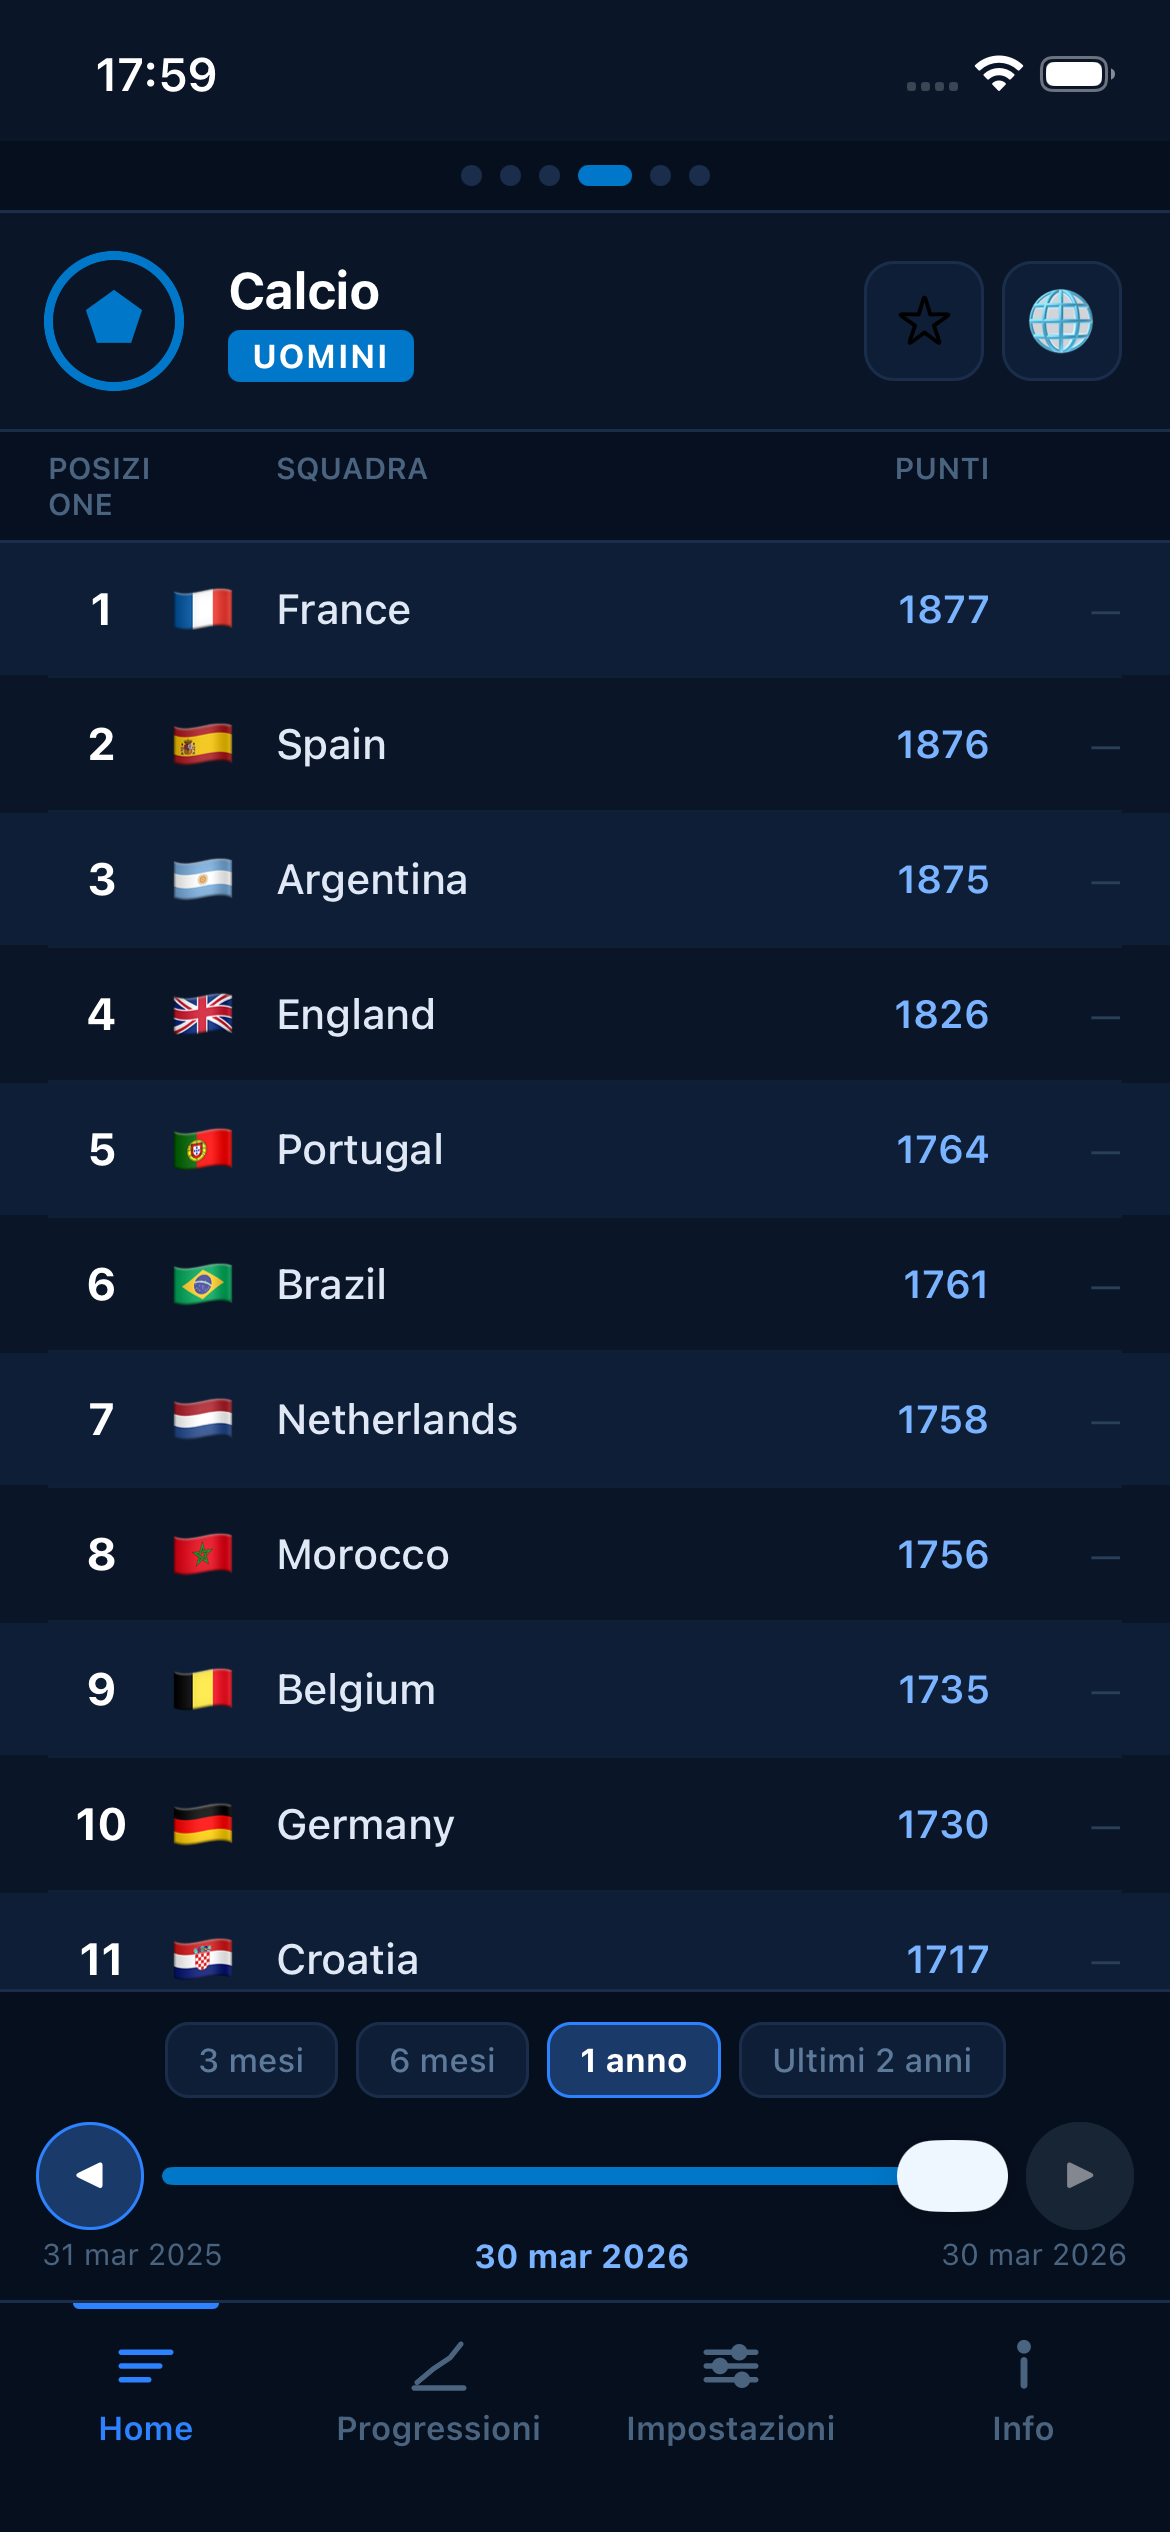The width and height of the screenshot is (1170, 2532).
Task: Open the globe icon next to the star
Action: tap(1062, 322)
